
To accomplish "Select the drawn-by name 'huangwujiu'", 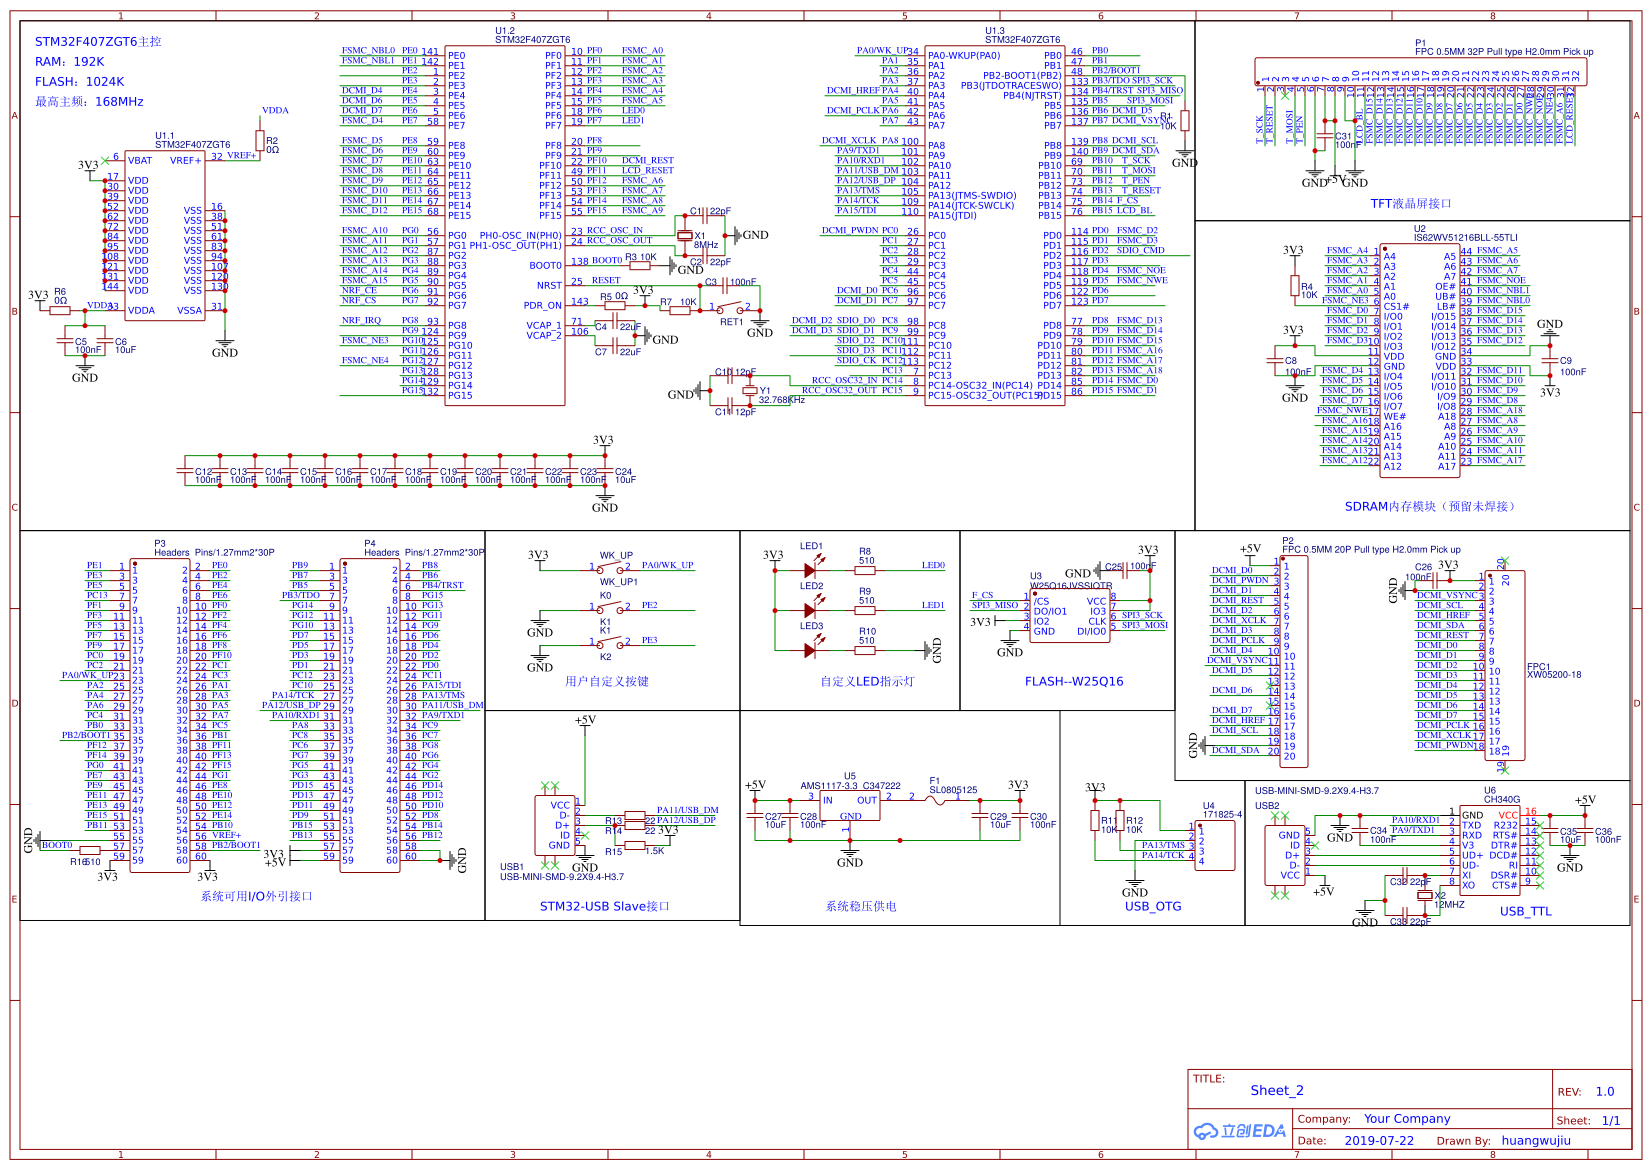I will point(1536,1141).
